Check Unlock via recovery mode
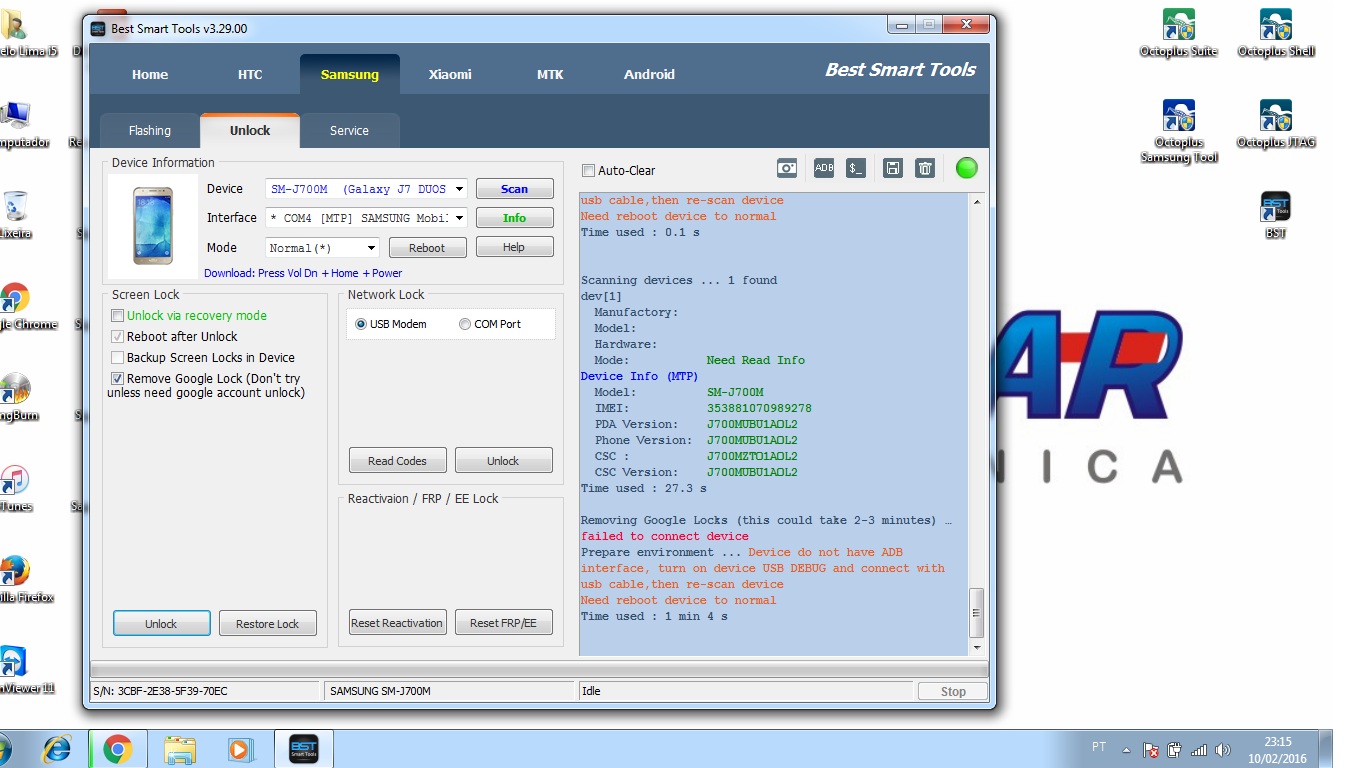 point(118,316)
